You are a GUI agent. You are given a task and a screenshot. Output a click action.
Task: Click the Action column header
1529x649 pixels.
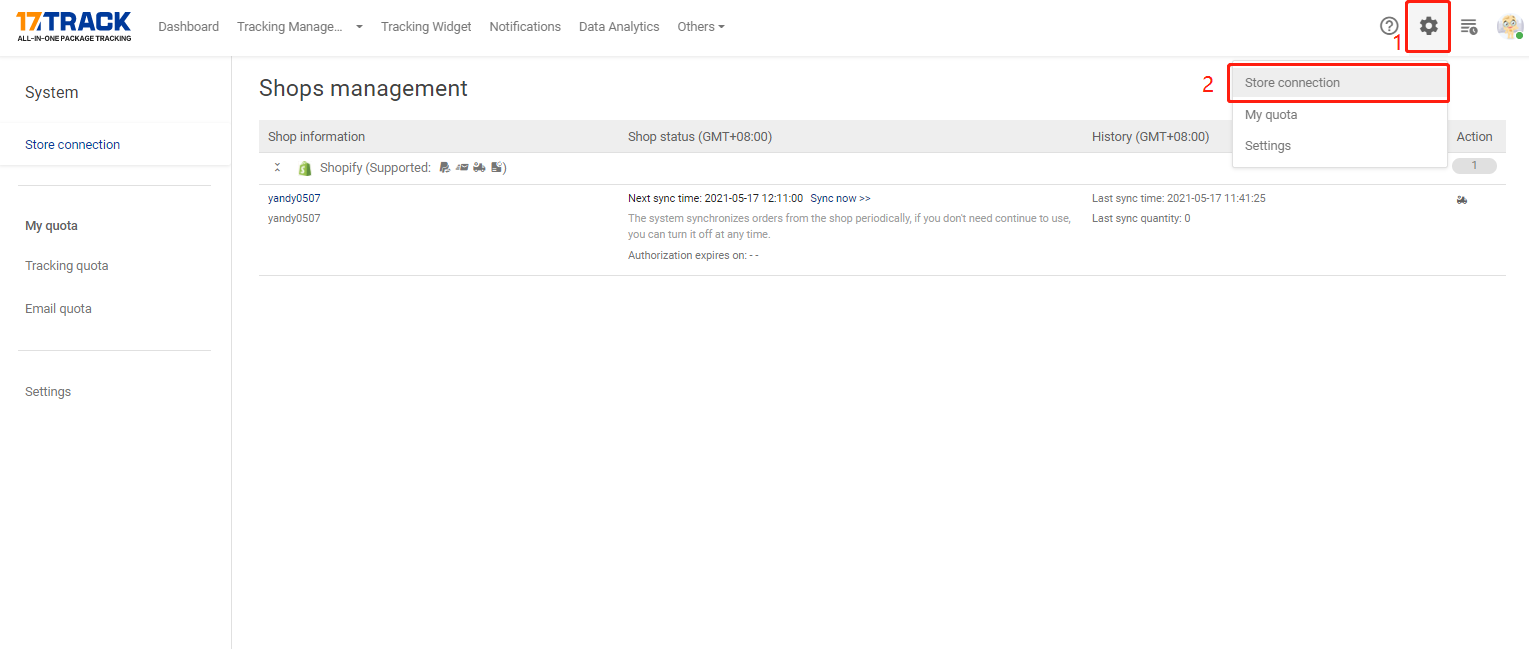[x=1474, y=137]
